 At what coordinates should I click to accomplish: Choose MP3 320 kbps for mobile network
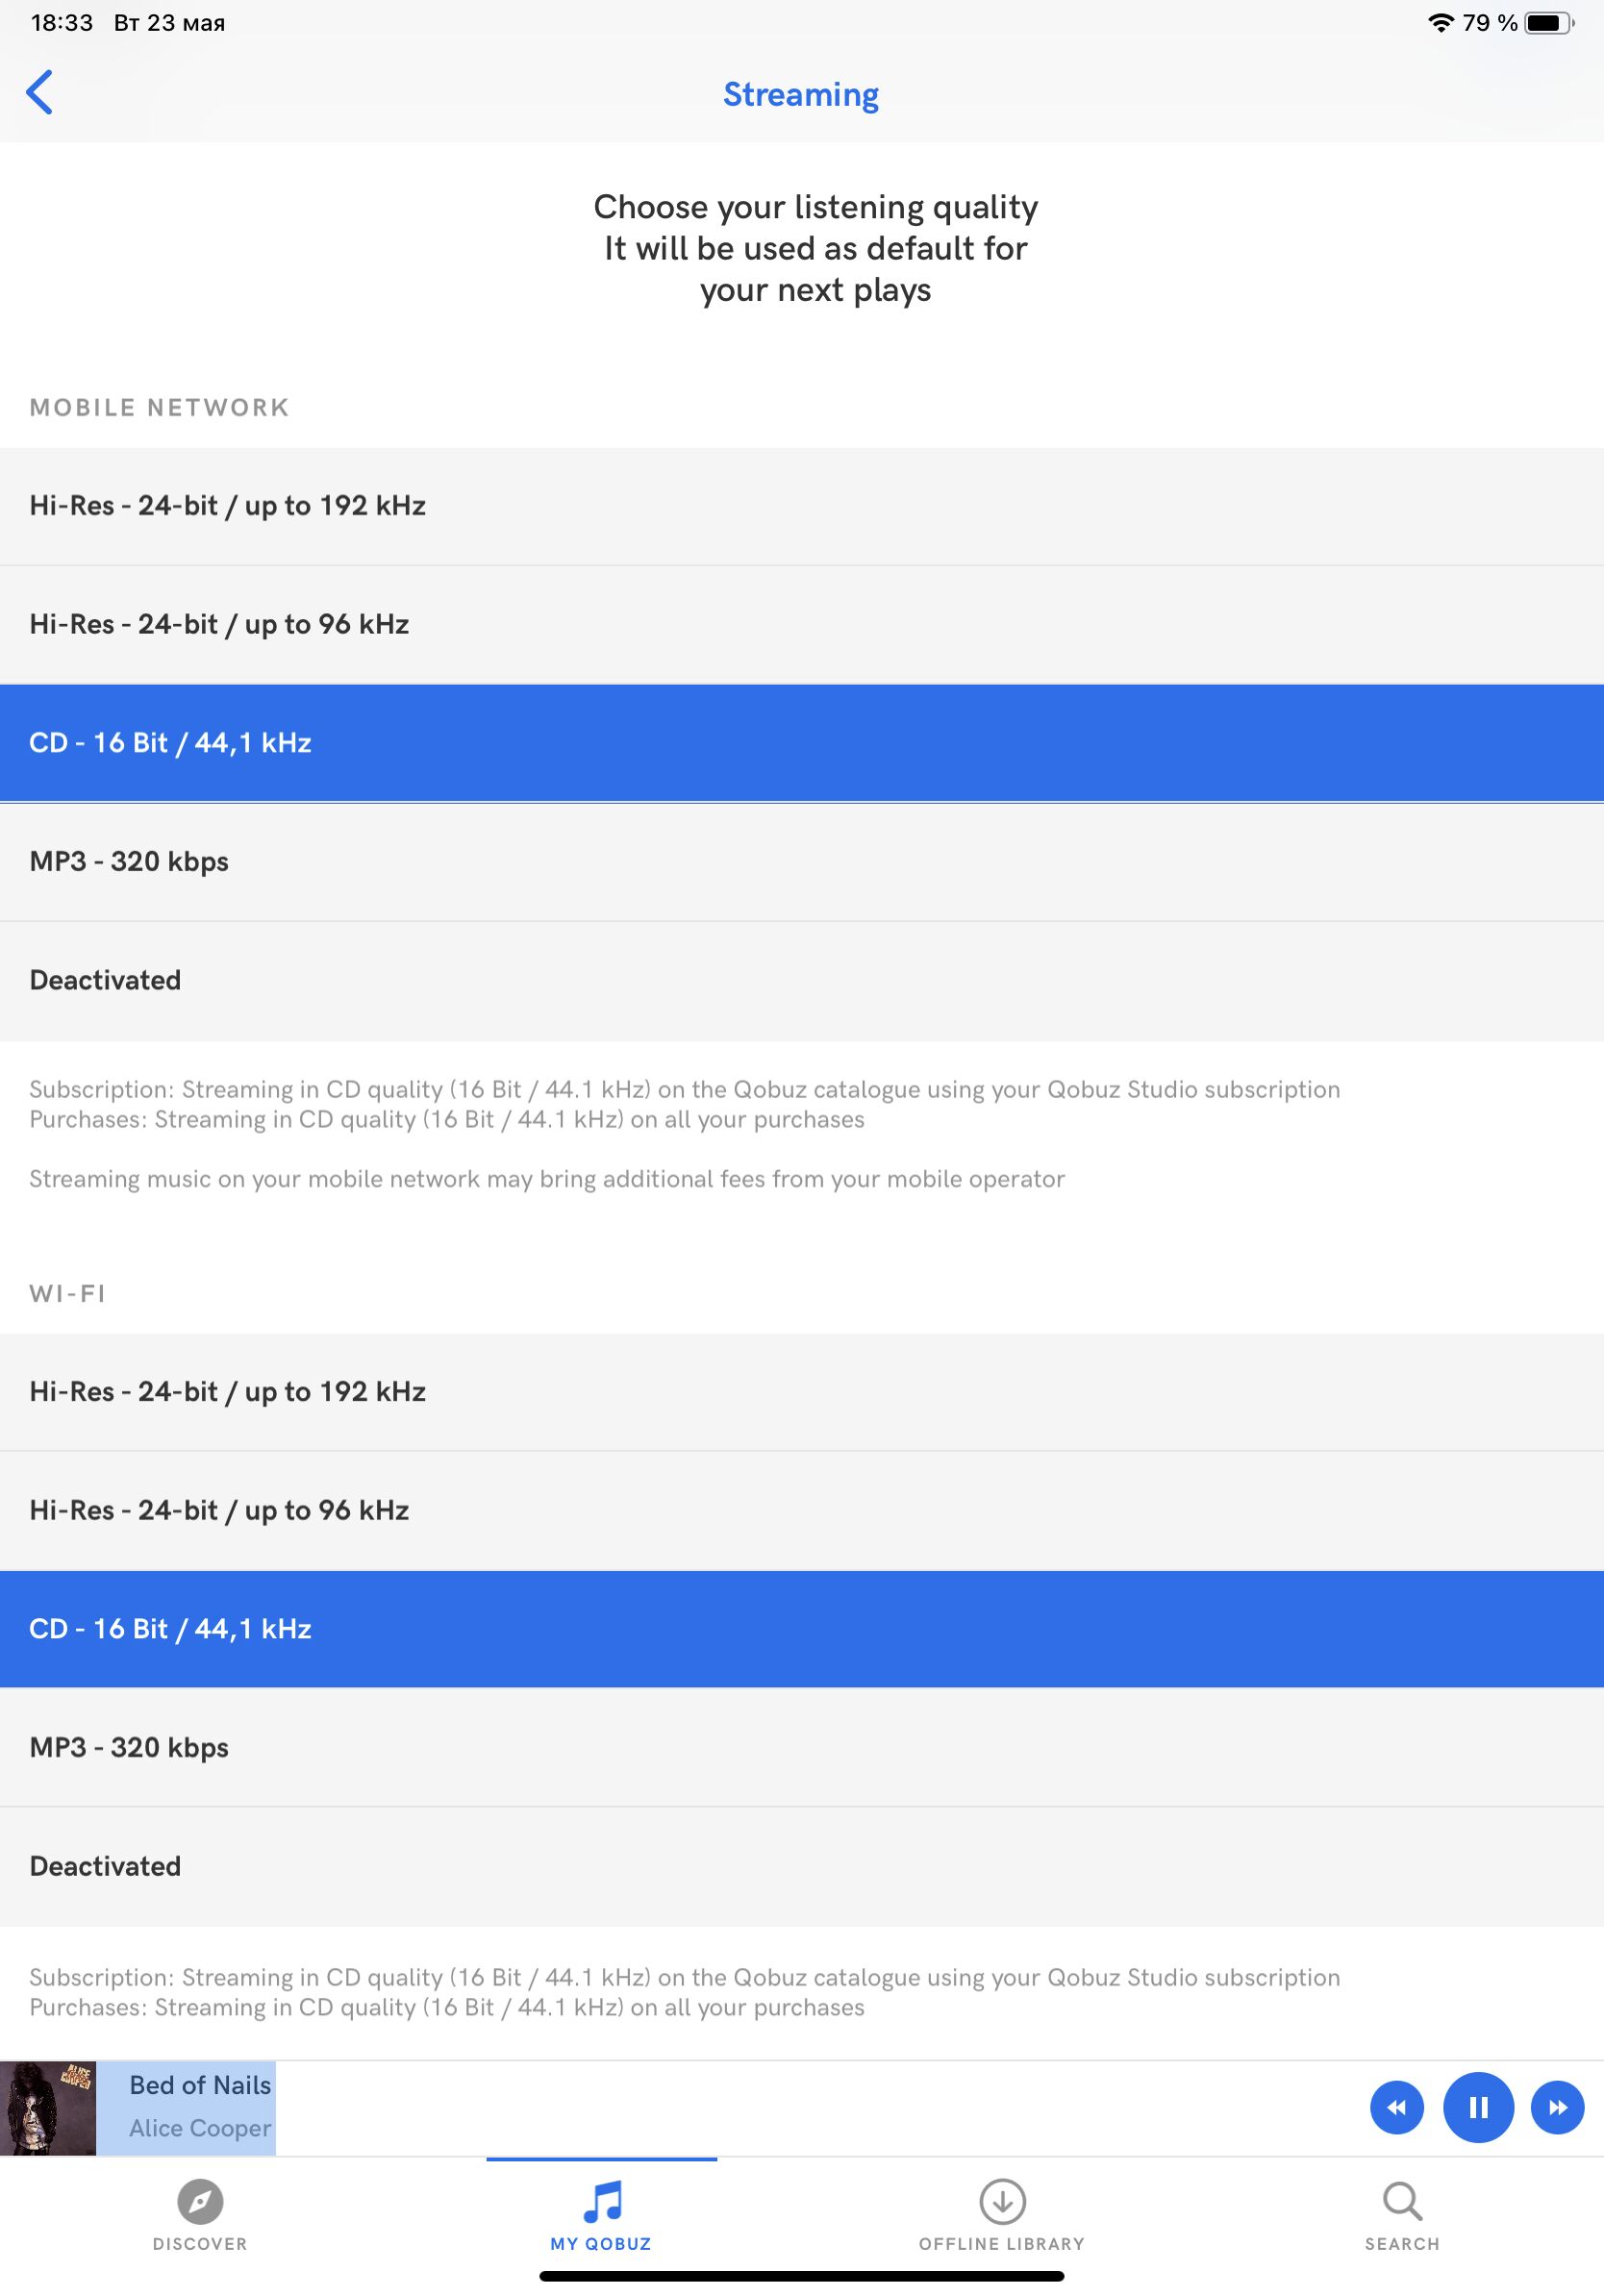(x=802, y=862)
